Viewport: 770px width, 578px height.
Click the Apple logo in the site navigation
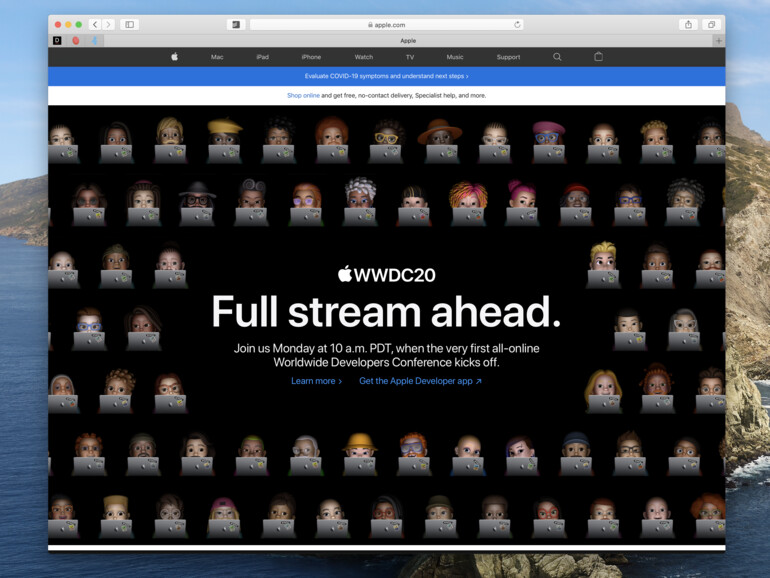174,57
